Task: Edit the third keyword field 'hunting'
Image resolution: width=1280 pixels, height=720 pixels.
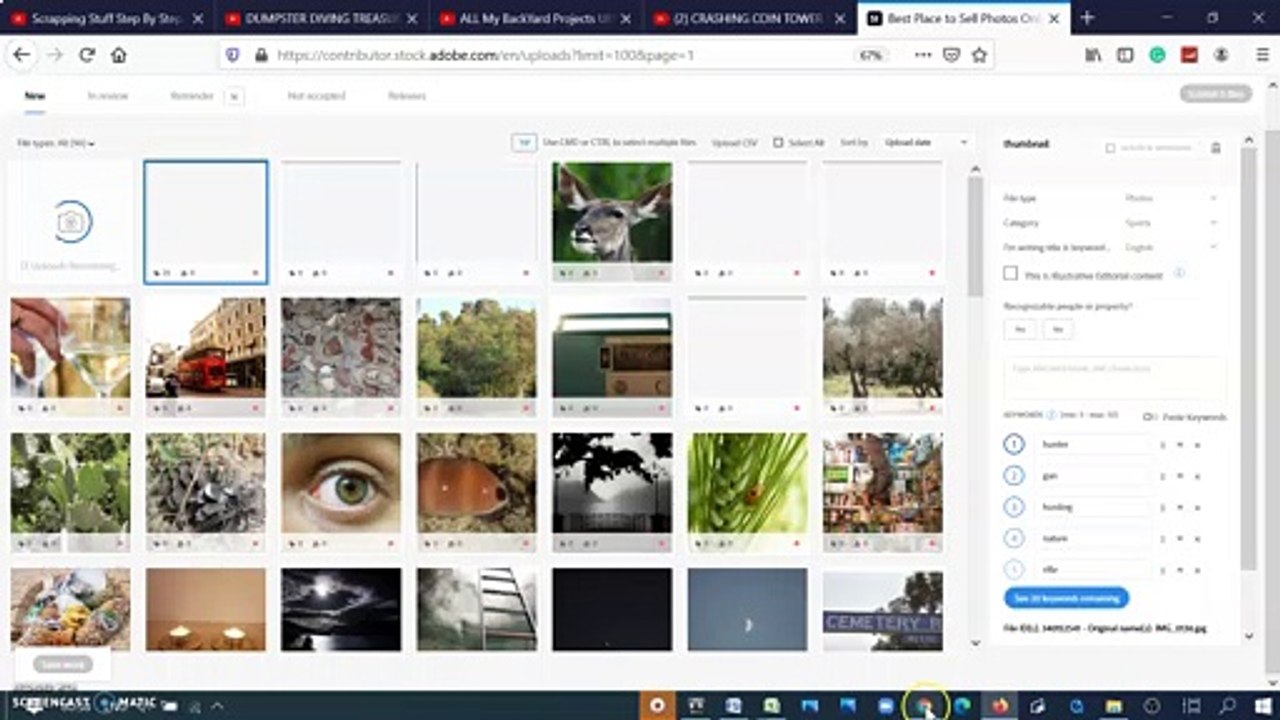Action: [1094, 507]
